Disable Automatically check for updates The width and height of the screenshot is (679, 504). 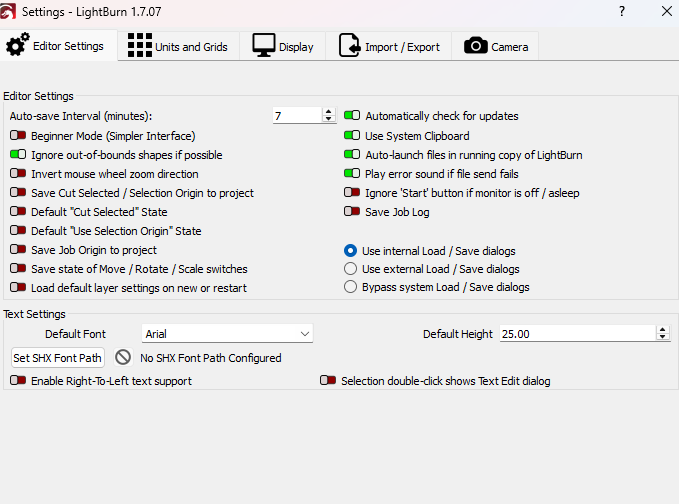(x=352, y=116)
